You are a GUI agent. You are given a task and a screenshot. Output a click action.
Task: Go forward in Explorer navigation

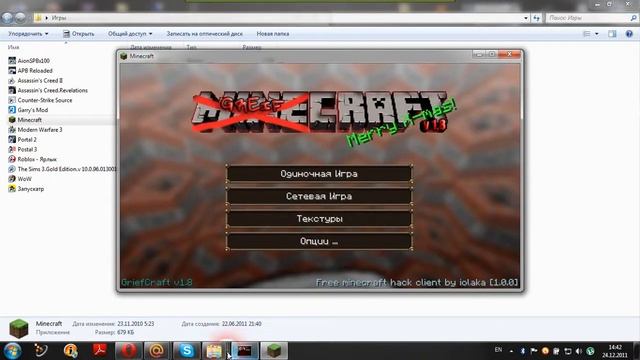(x=20, y=18)
